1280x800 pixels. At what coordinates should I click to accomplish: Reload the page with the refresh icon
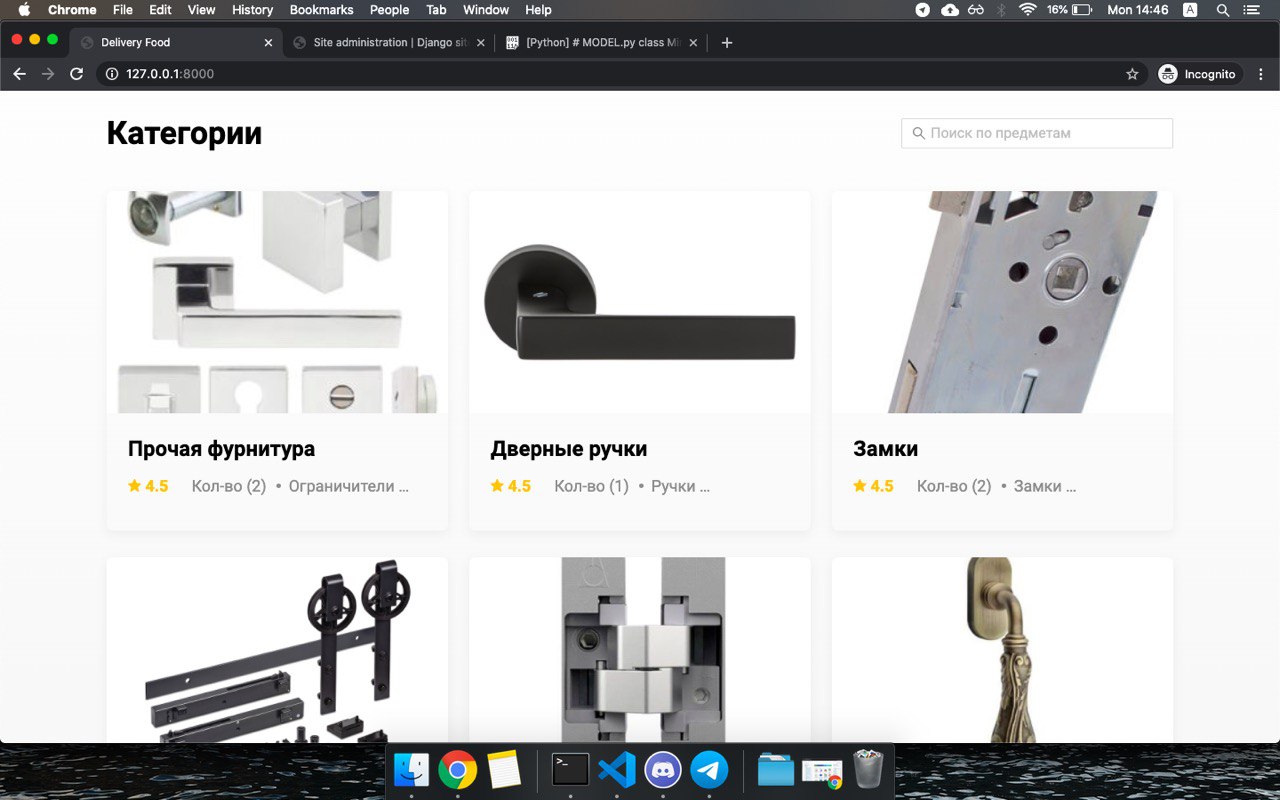tap(76, 74)
